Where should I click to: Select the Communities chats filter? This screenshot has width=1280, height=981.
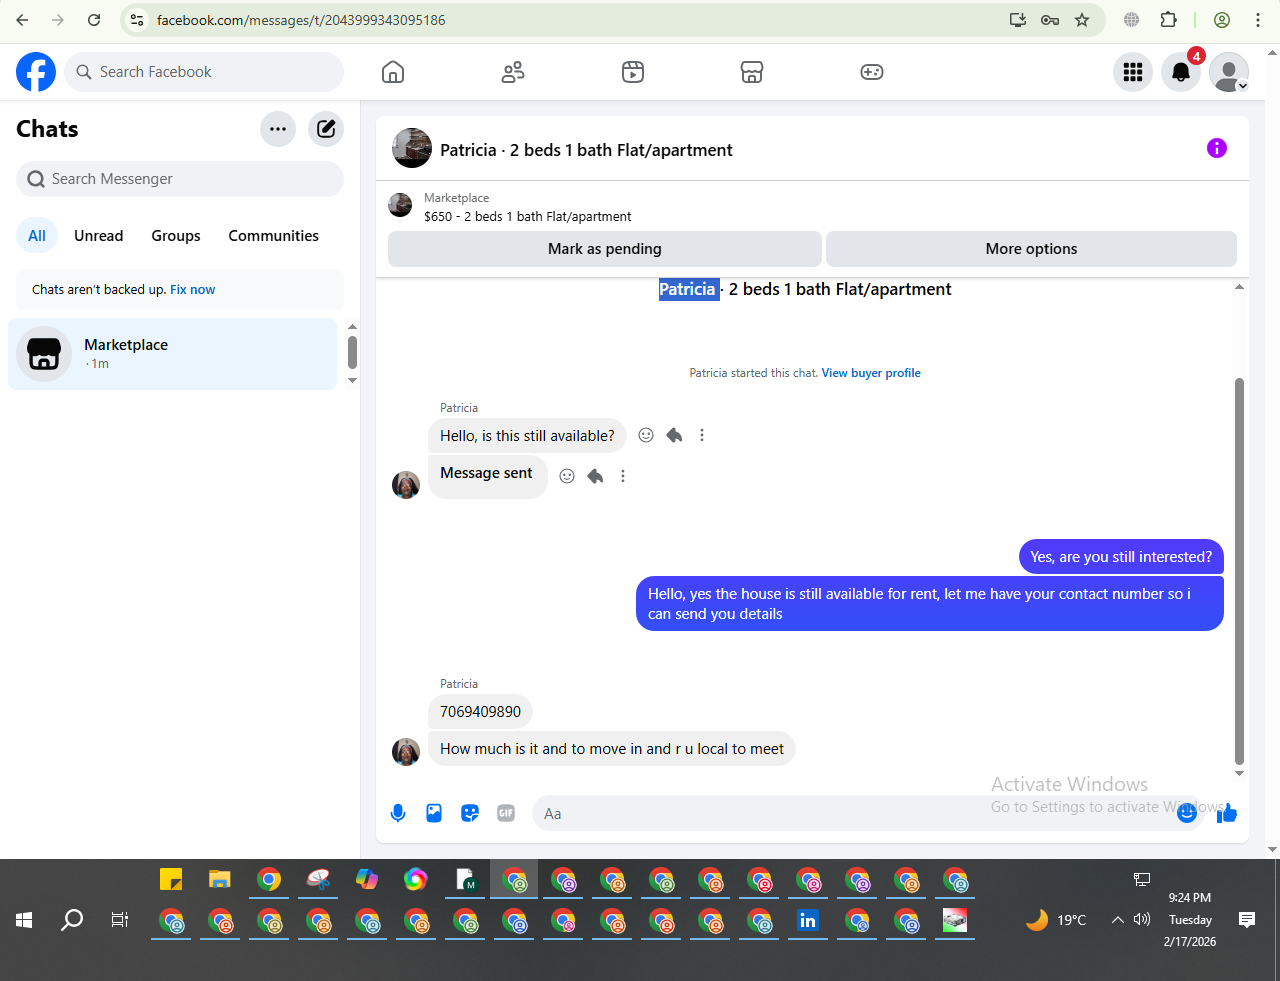point(274,236)
